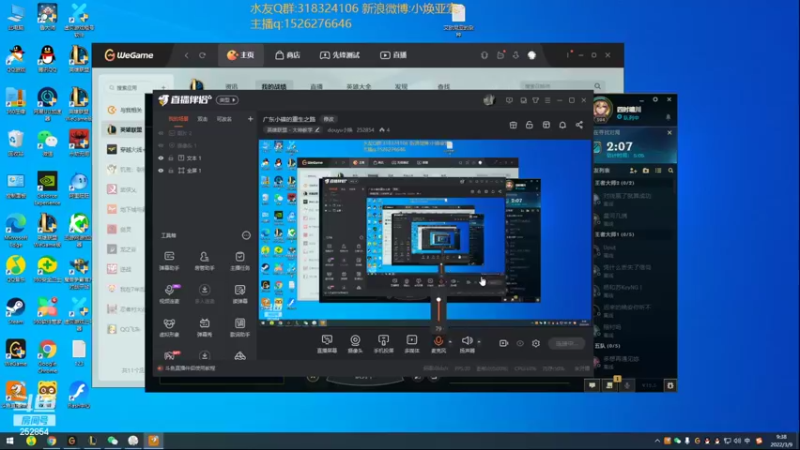Mute the microphone icon in bottom toolbar

438,340
